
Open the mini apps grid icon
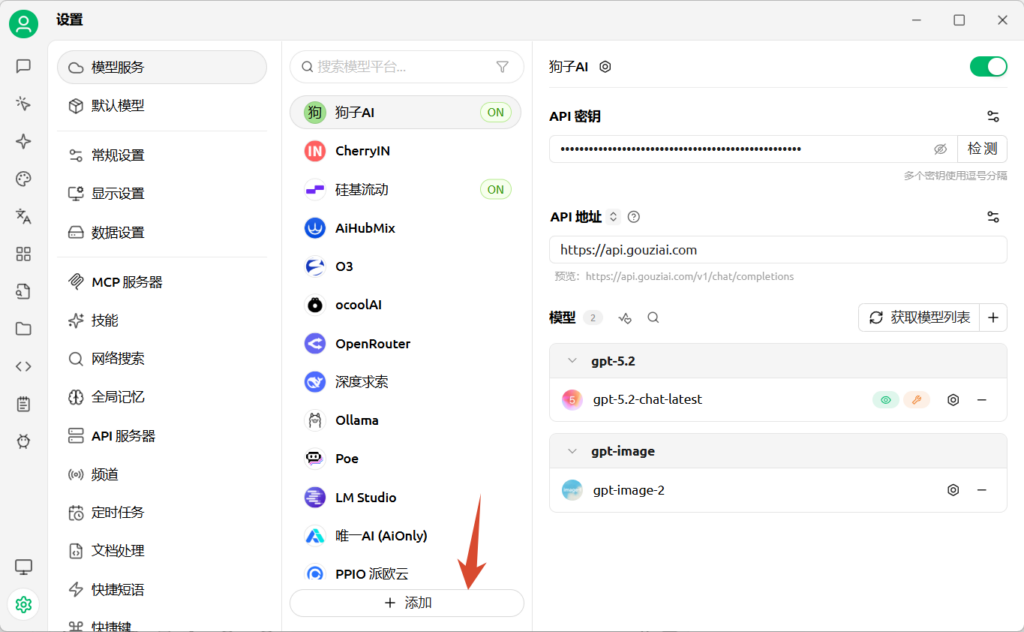pyautogui.click(x=24, y=254)
